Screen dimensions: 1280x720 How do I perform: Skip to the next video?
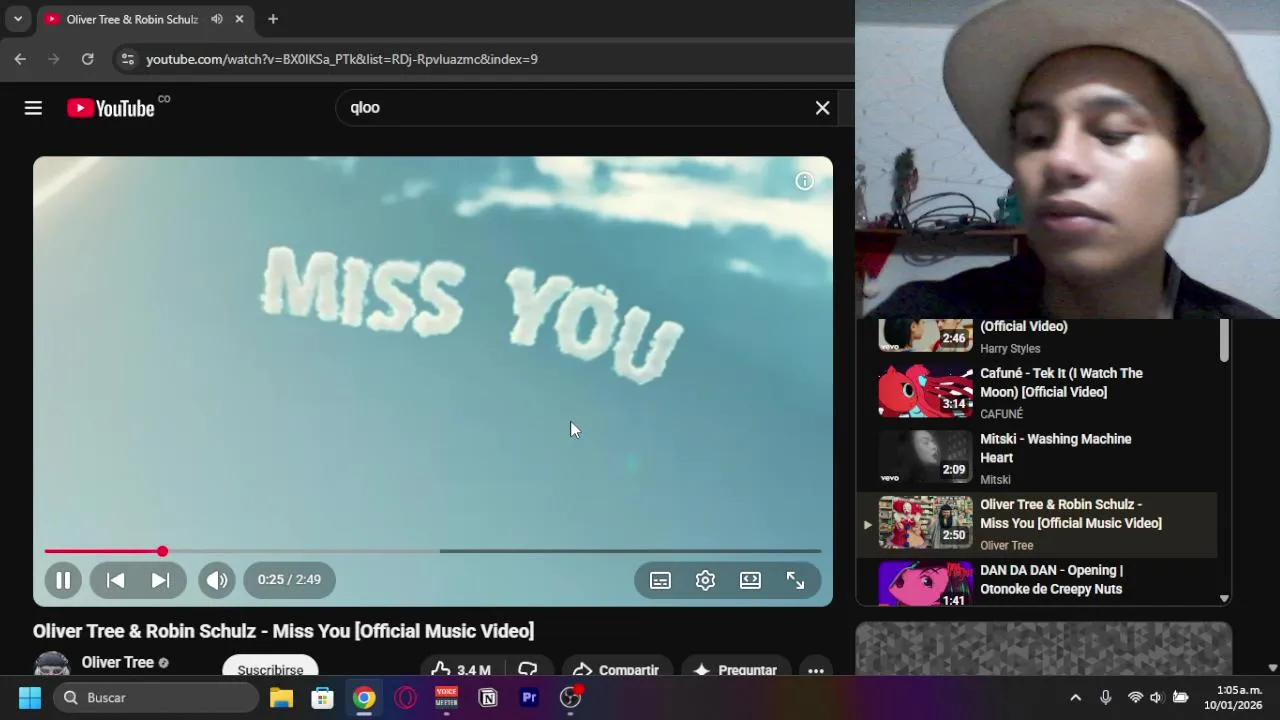tap(160, 580)
